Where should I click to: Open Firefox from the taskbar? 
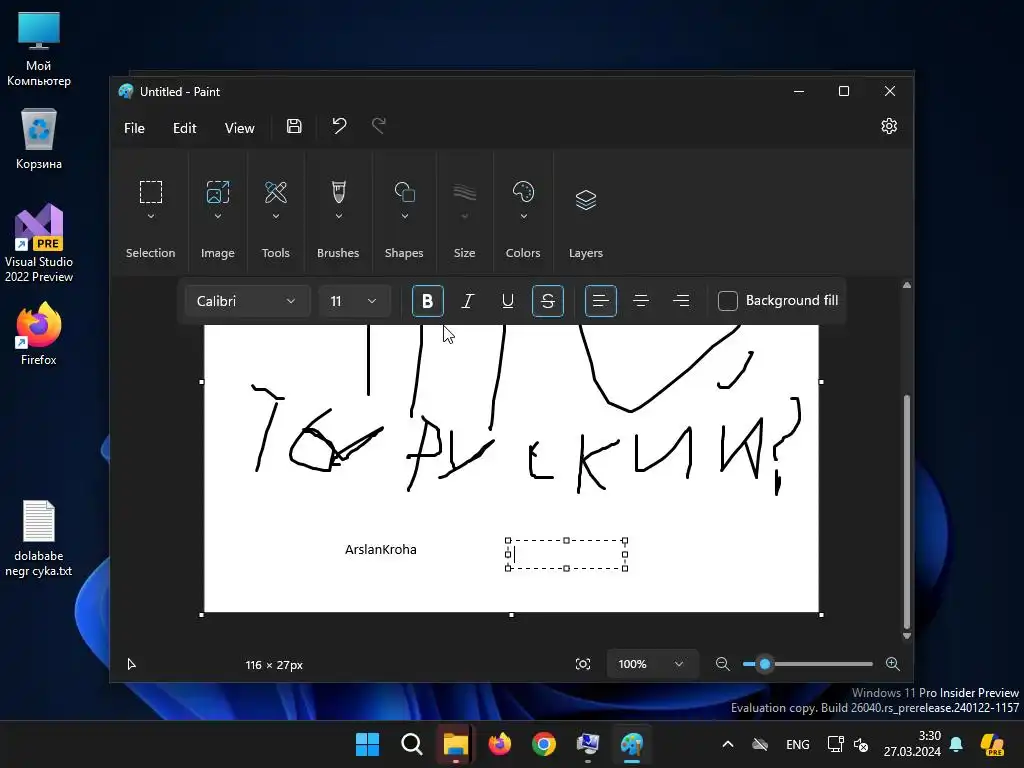coord(500,744)
